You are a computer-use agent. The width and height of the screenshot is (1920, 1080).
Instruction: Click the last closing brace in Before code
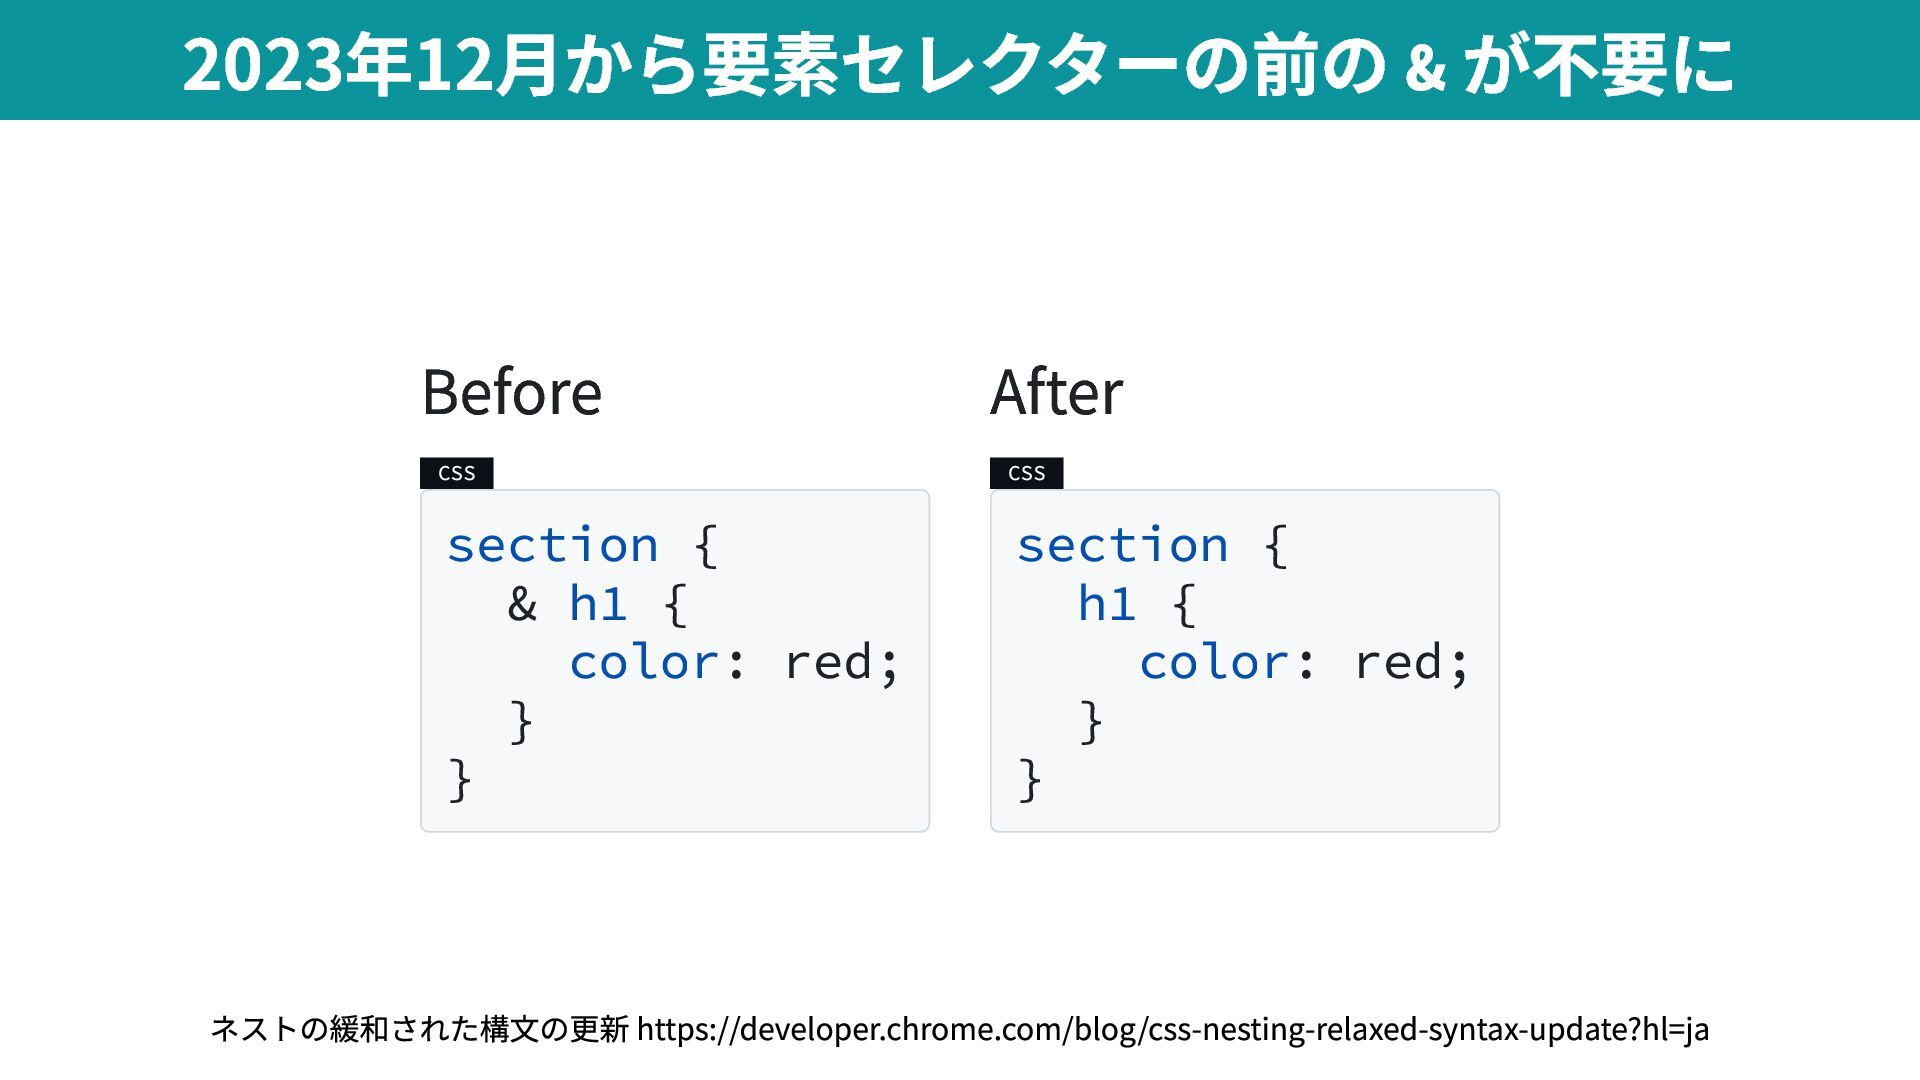pyautogui.click(x=460, y=780)
